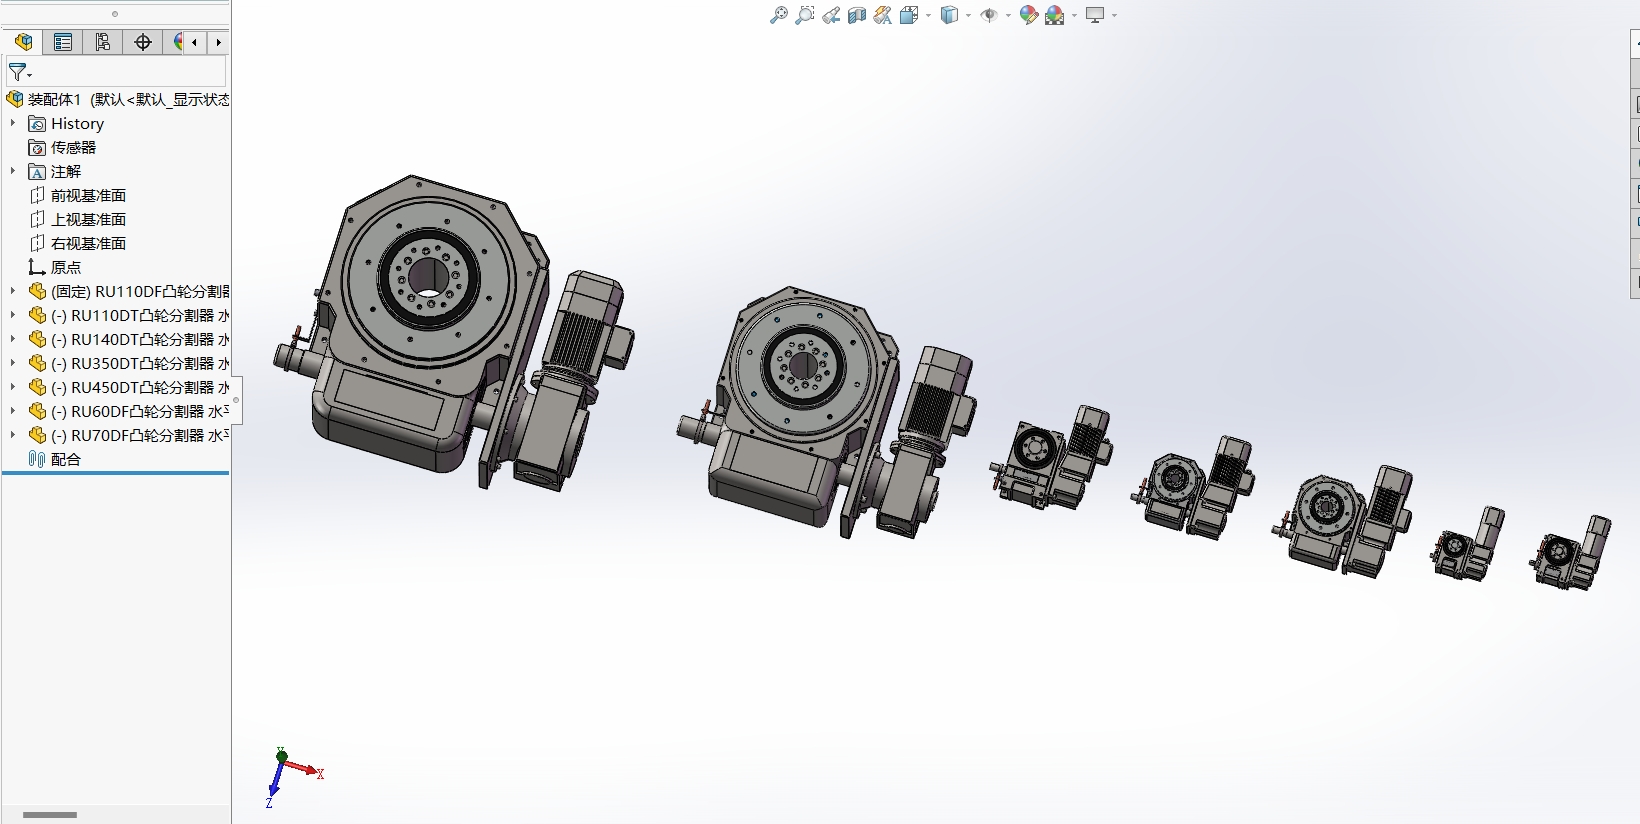The width and height of the screenshot is (1640, 824).
Task: Select RU350DT凸轮分割器 component
Action: tap(140, 363)
